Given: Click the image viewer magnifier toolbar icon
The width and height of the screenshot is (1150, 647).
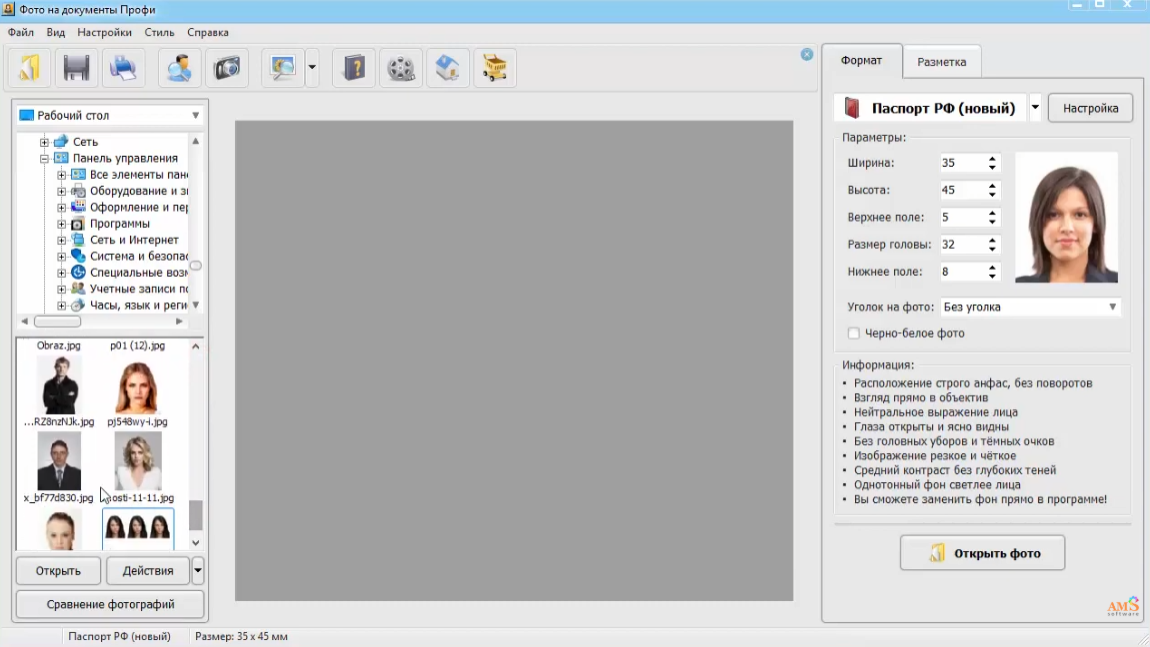Looking at the screenshot, I should [283, 68].
